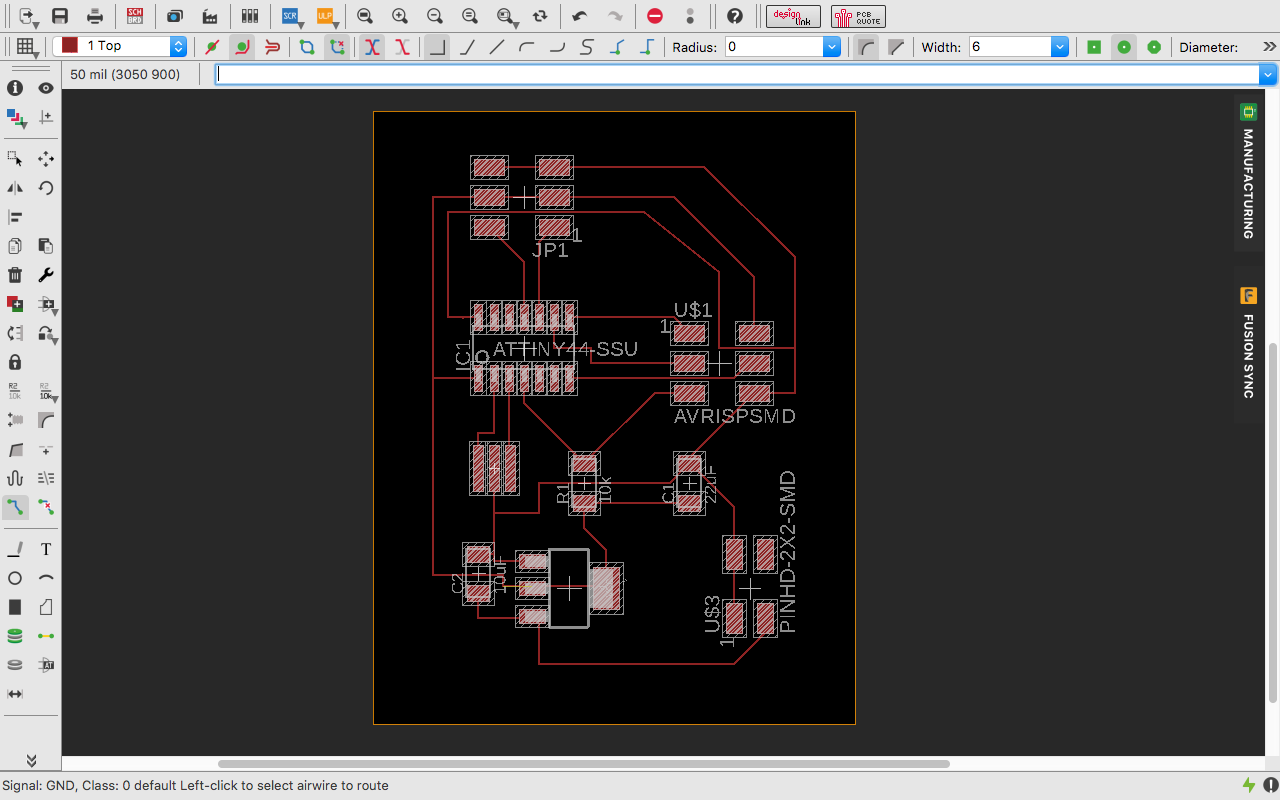The height and width of the screenshot is (800, 1280).
Task: Select the 45-degree wire bend style
Action: tap(467, 47)
